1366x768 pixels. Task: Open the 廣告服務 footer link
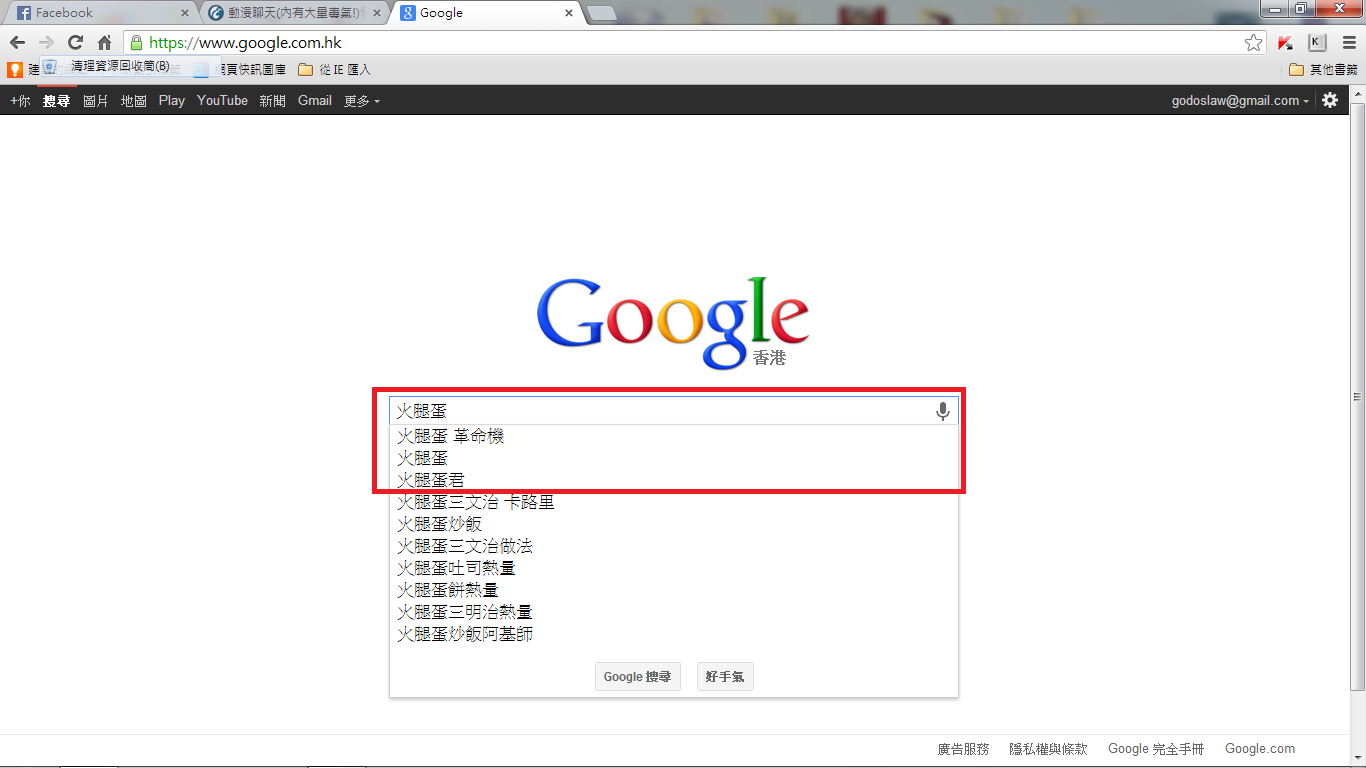point(963,748)
